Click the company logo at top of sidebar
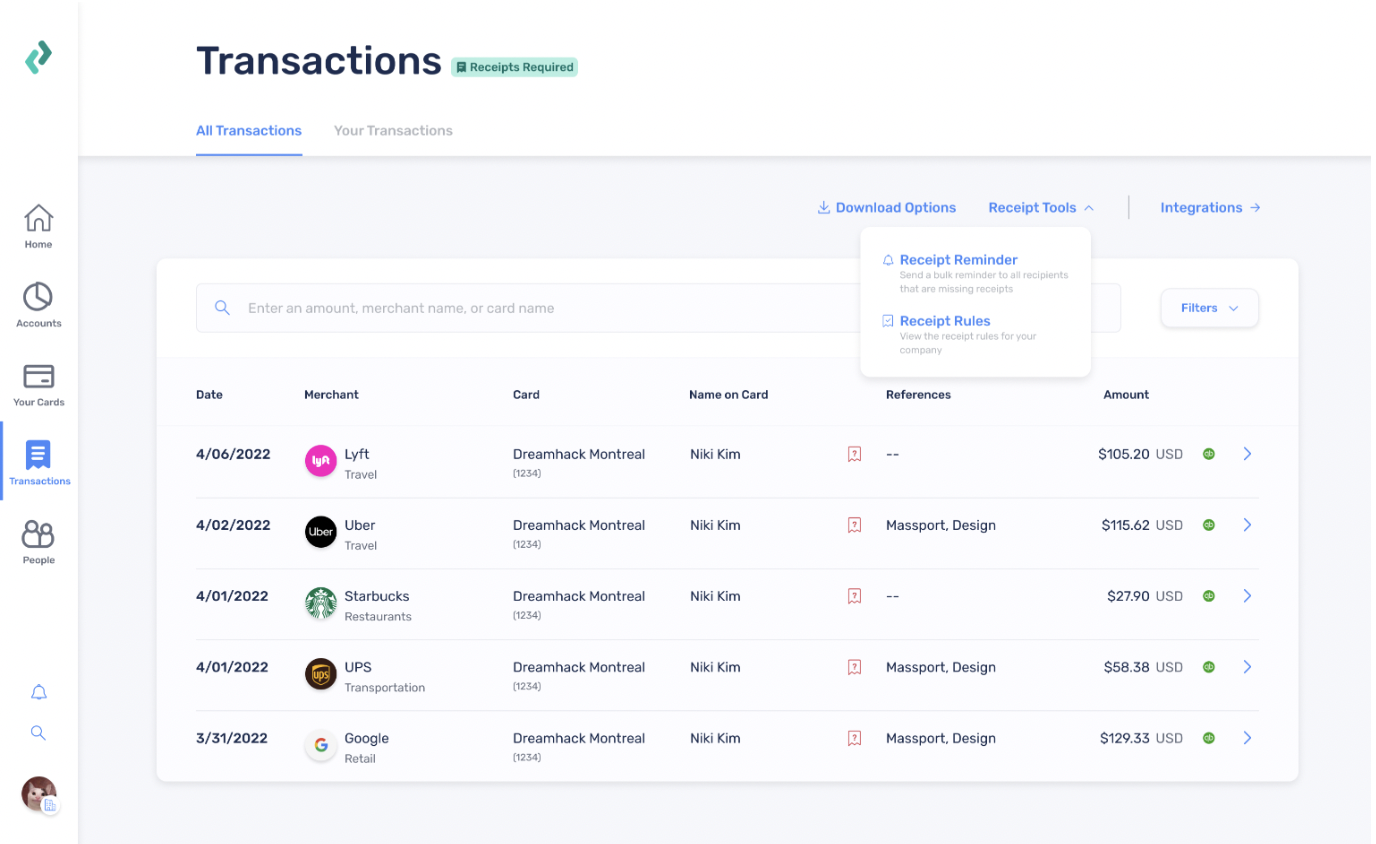This screenshot has height=844, width=1376. [x=38, y=58]
